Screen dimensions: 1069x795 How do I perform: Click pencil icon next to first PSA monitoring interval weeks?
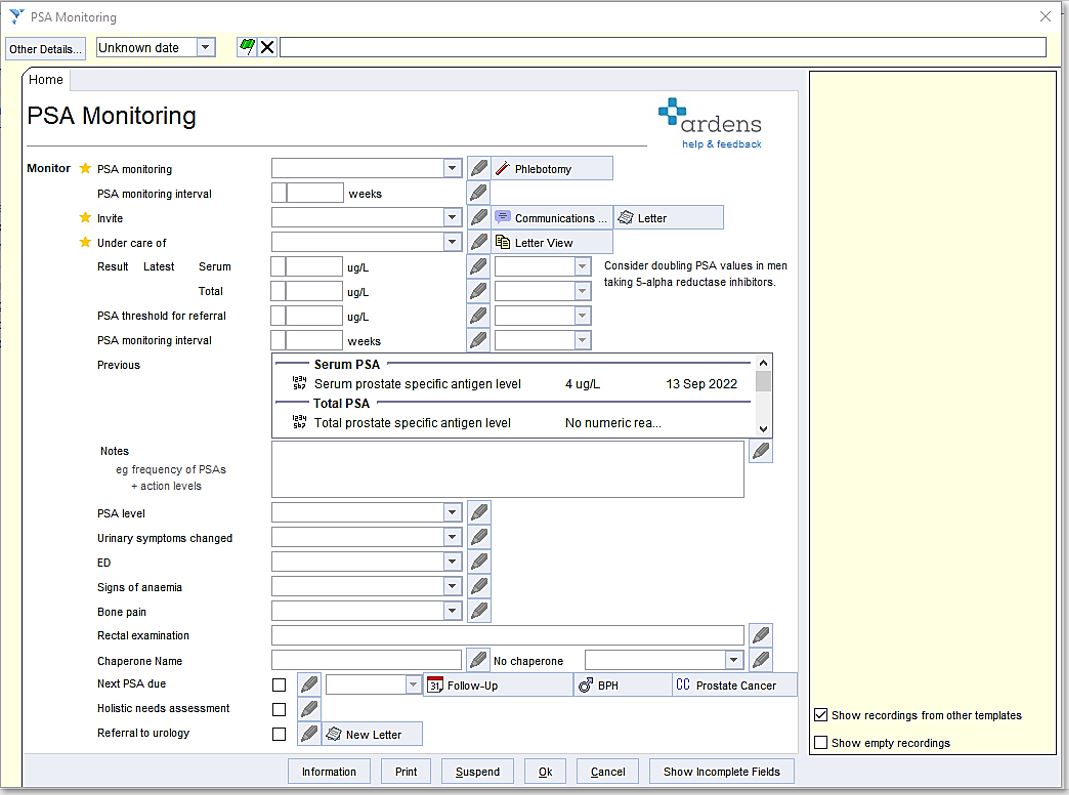[479, 193]
